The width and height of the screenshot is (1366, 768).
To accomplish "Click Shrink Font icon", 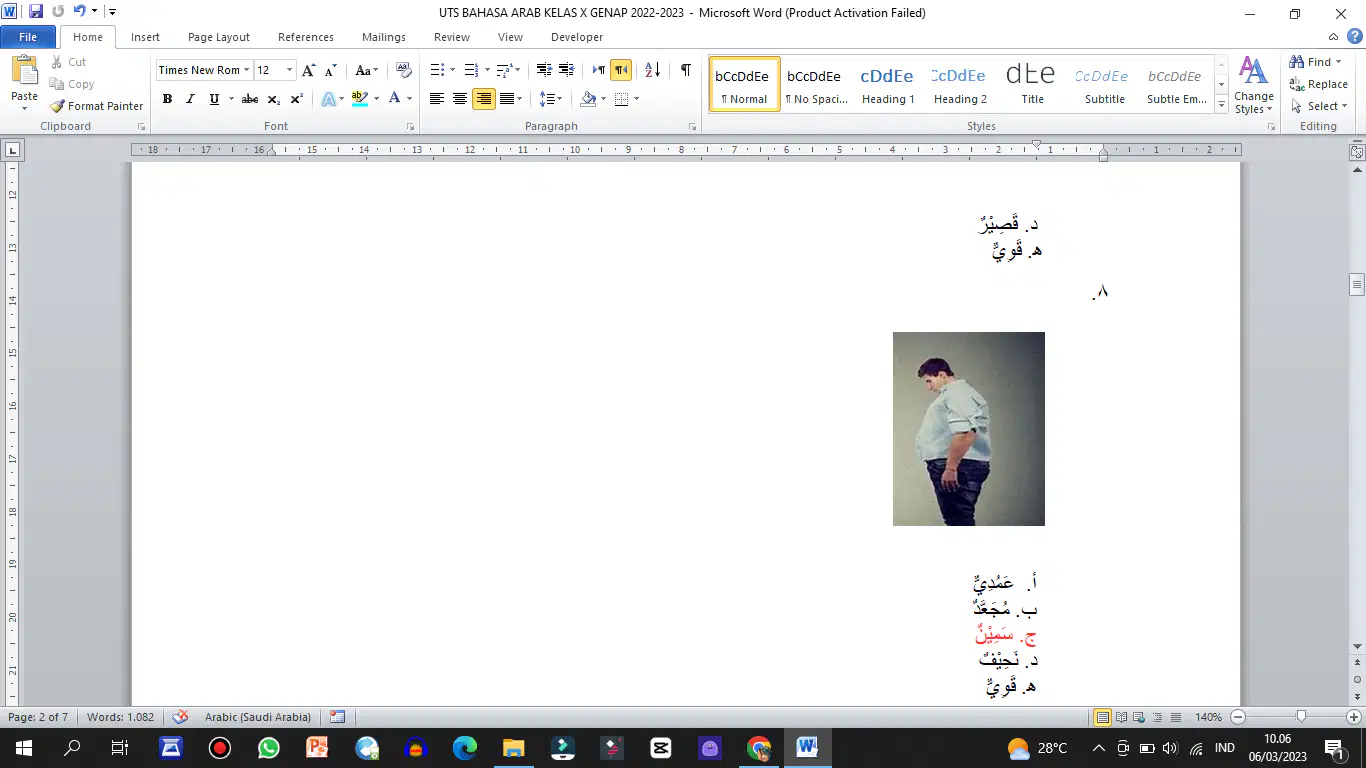I will [x=331, y=70].
